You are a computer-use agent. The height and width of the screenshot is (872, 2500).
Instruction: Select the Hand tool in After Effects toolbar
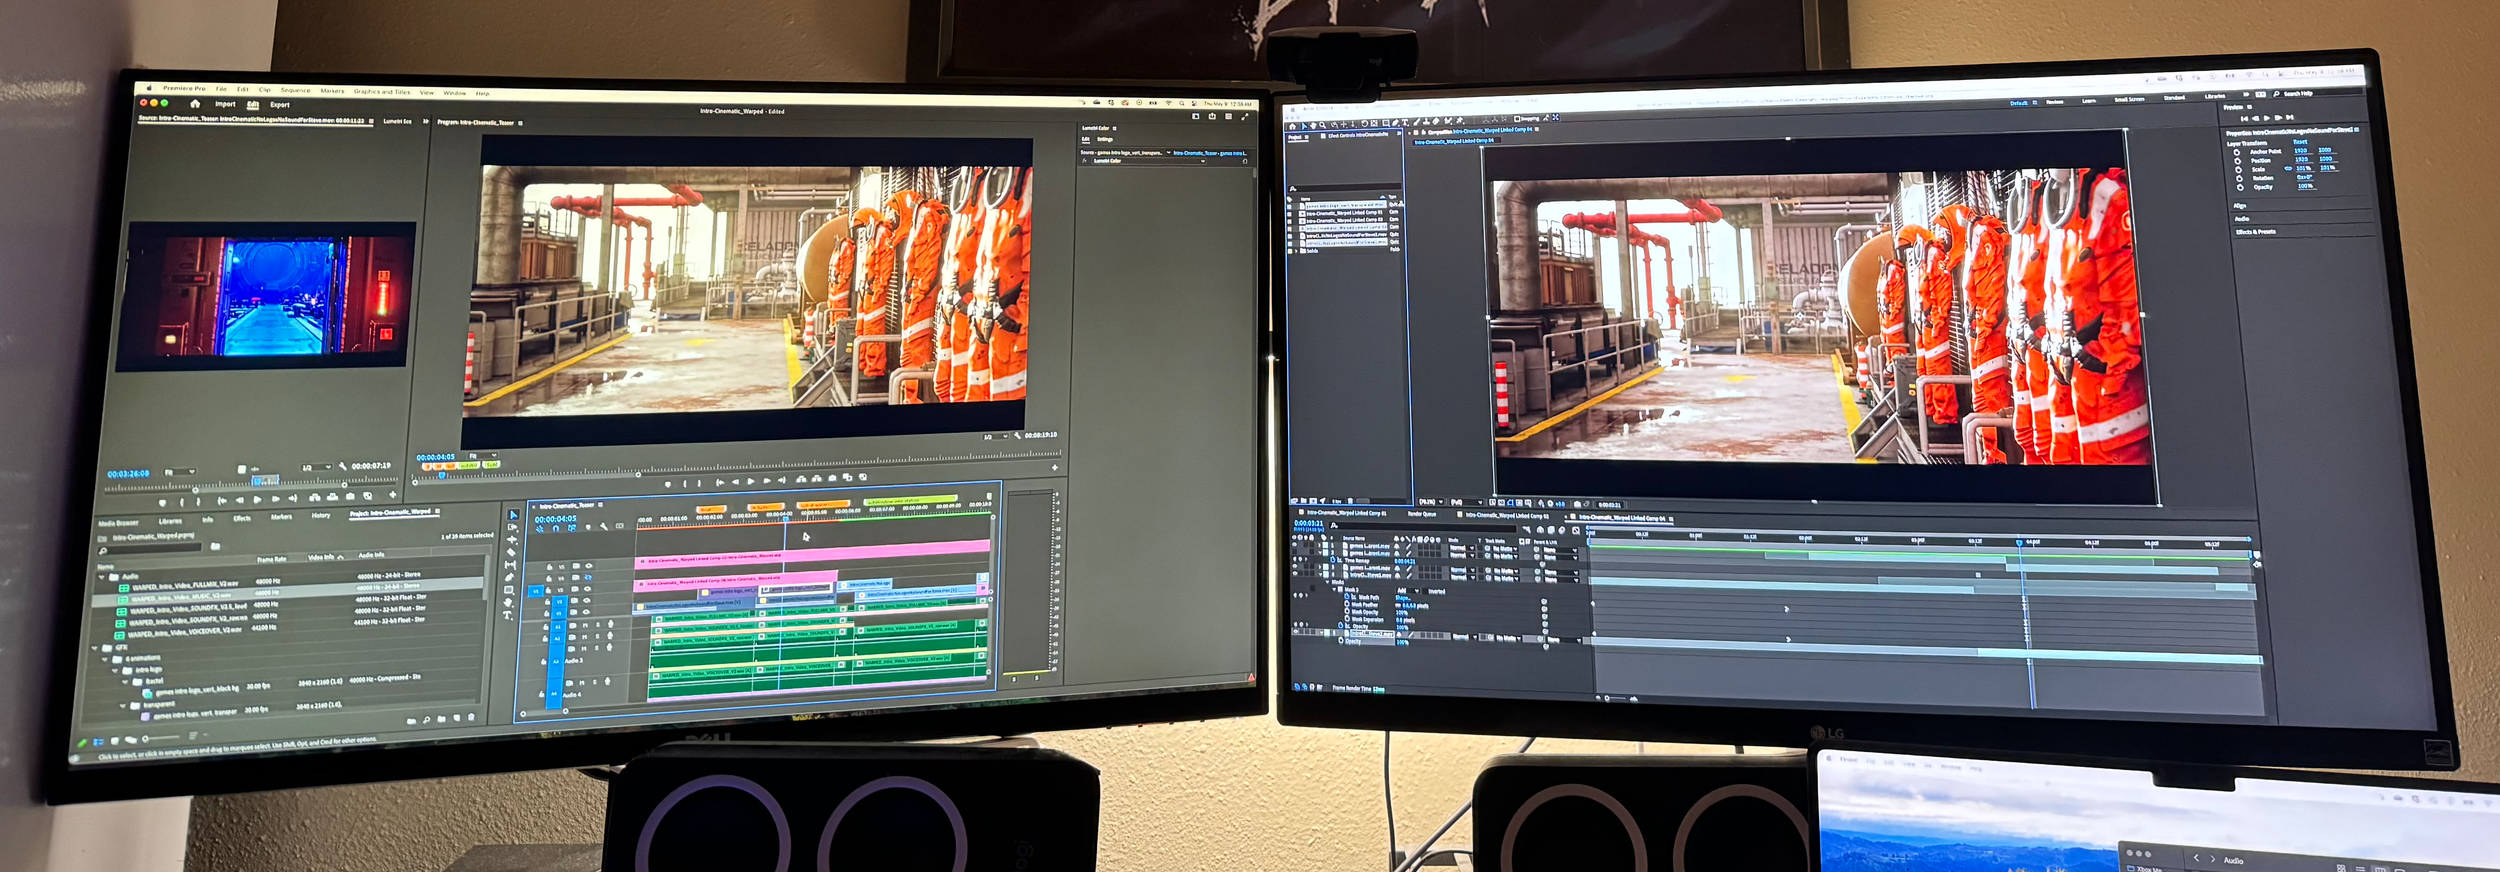point(1313,125)
